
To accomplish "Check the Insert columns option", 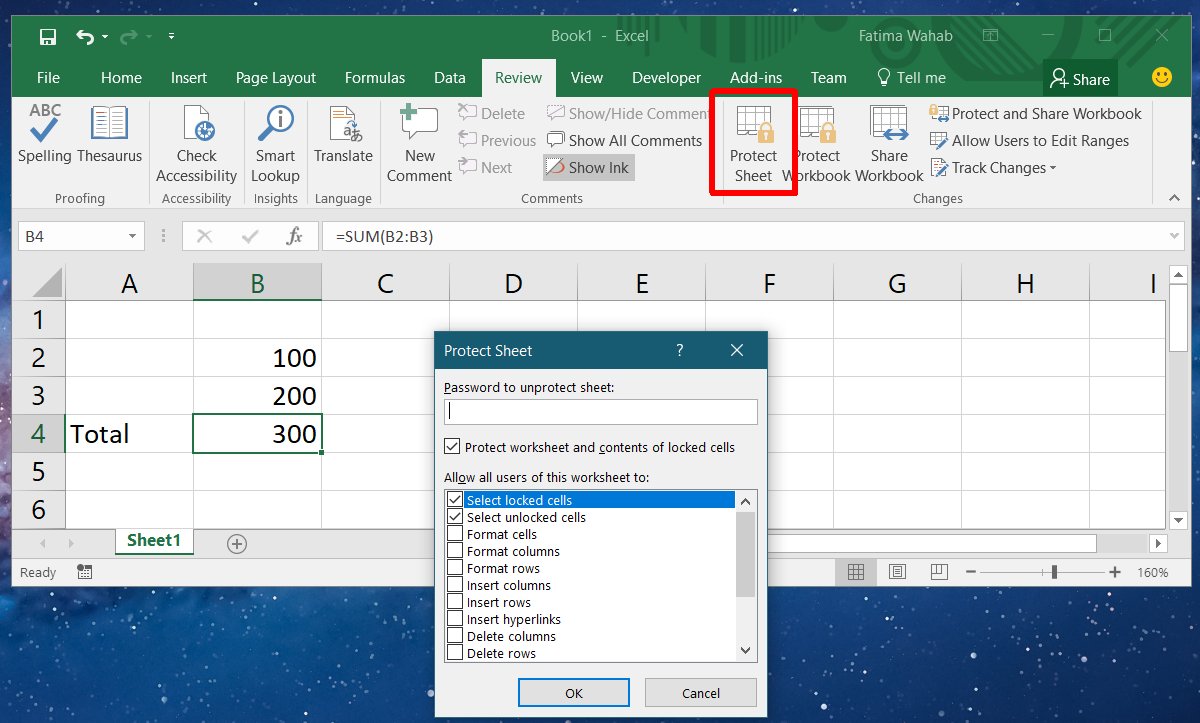I will coord(455,585).
